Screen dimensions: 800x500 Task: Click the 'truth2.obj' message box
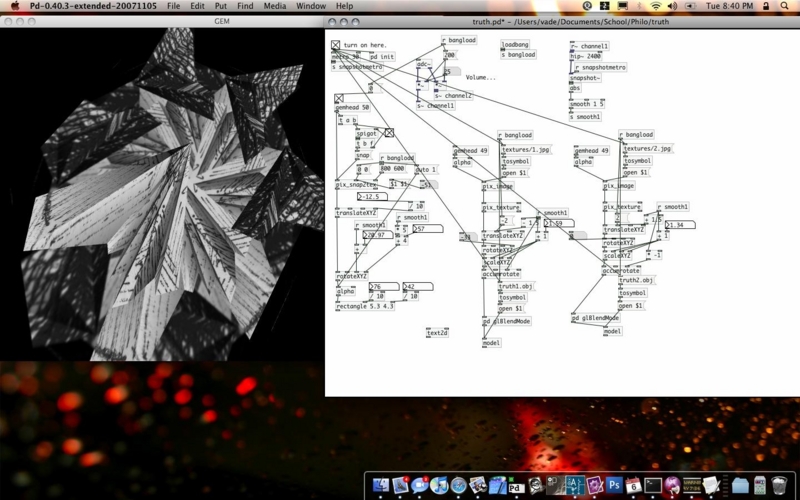(x=637, y=280)
